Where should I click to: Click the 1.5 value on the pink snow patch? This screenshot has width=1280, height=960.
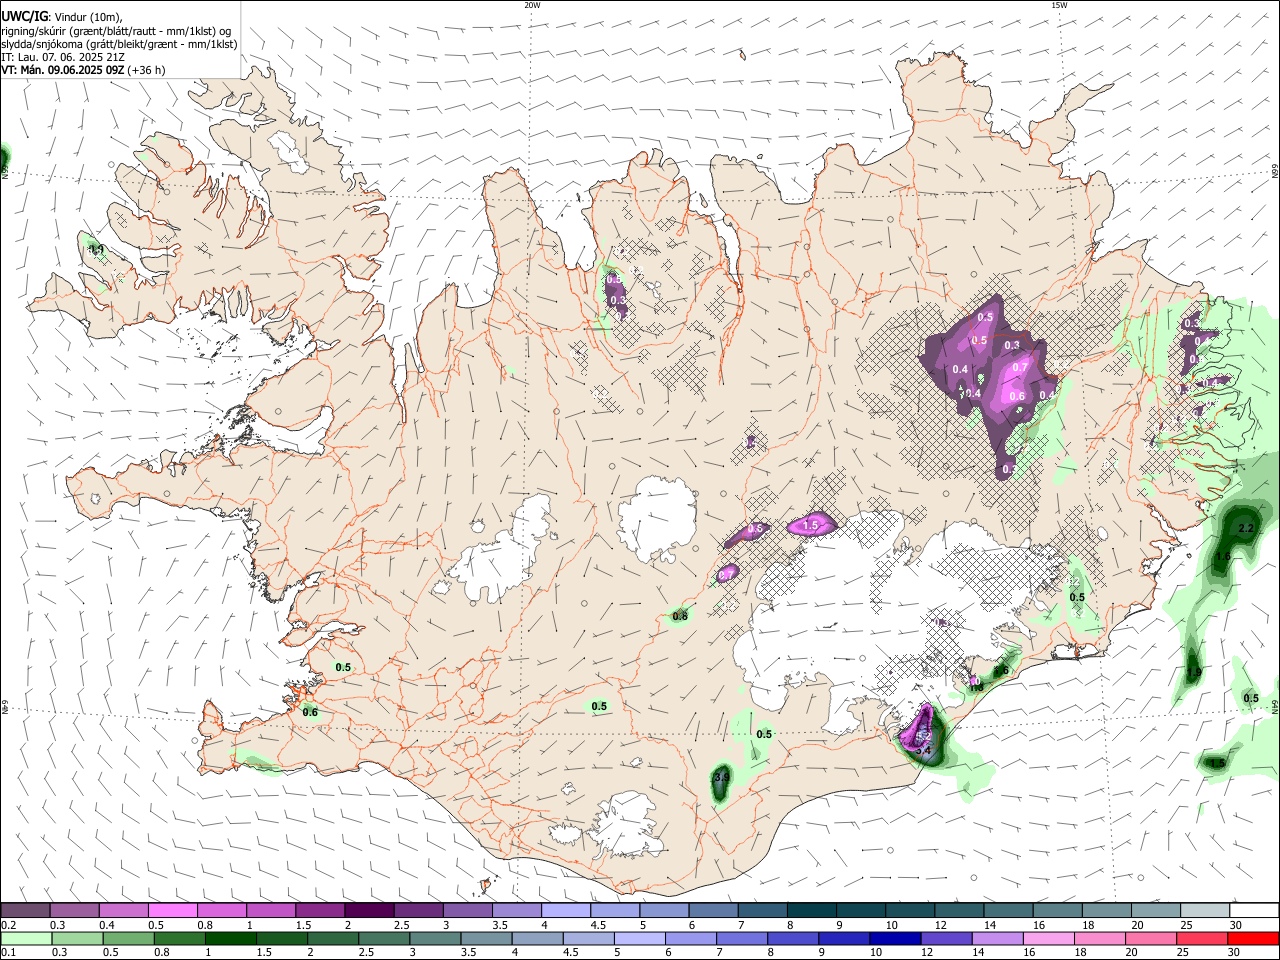[x=811, y=525]
